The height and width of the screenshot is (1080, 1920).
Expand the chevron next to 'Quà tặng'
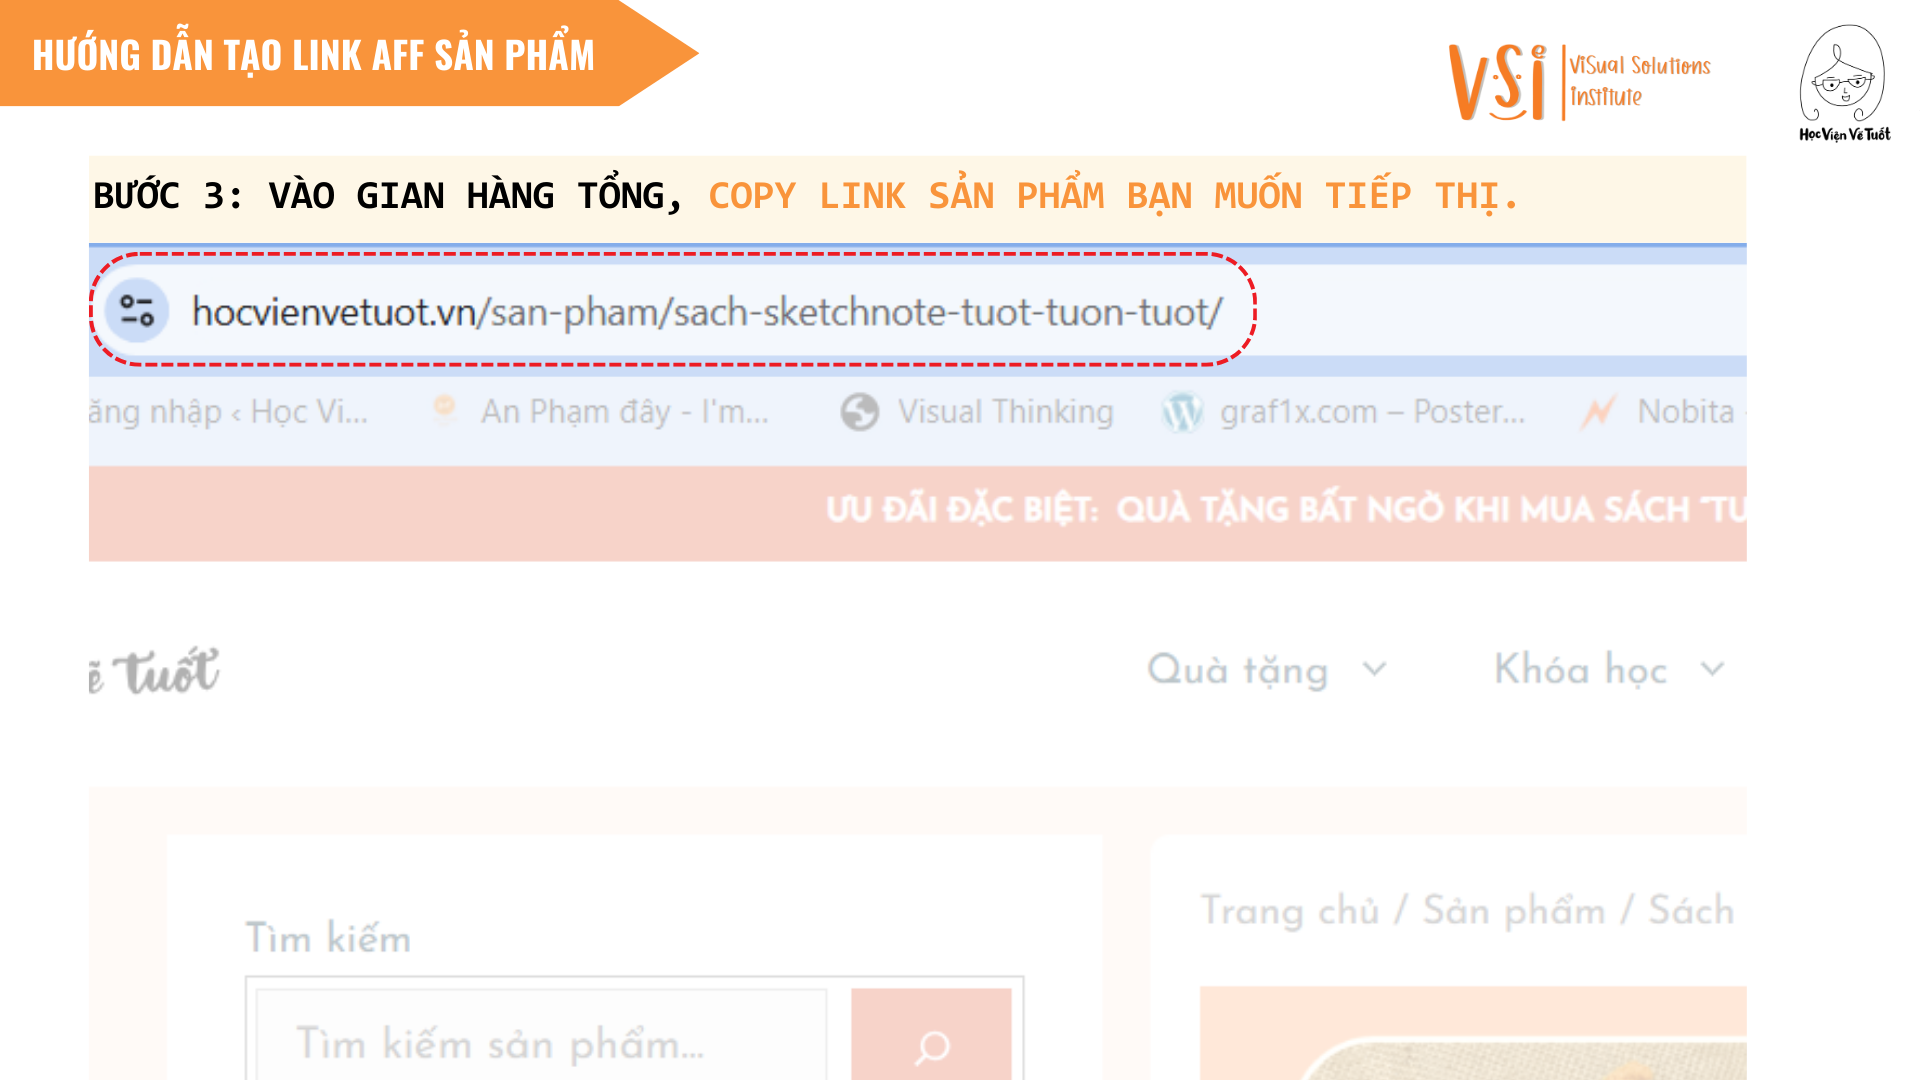point(1375,668)
